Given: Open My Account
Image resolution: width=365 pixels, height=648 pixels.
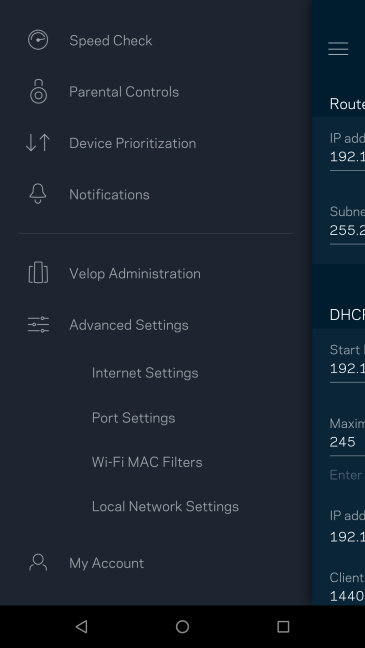Looking at the screenshot, I should (x=107, y=563).
